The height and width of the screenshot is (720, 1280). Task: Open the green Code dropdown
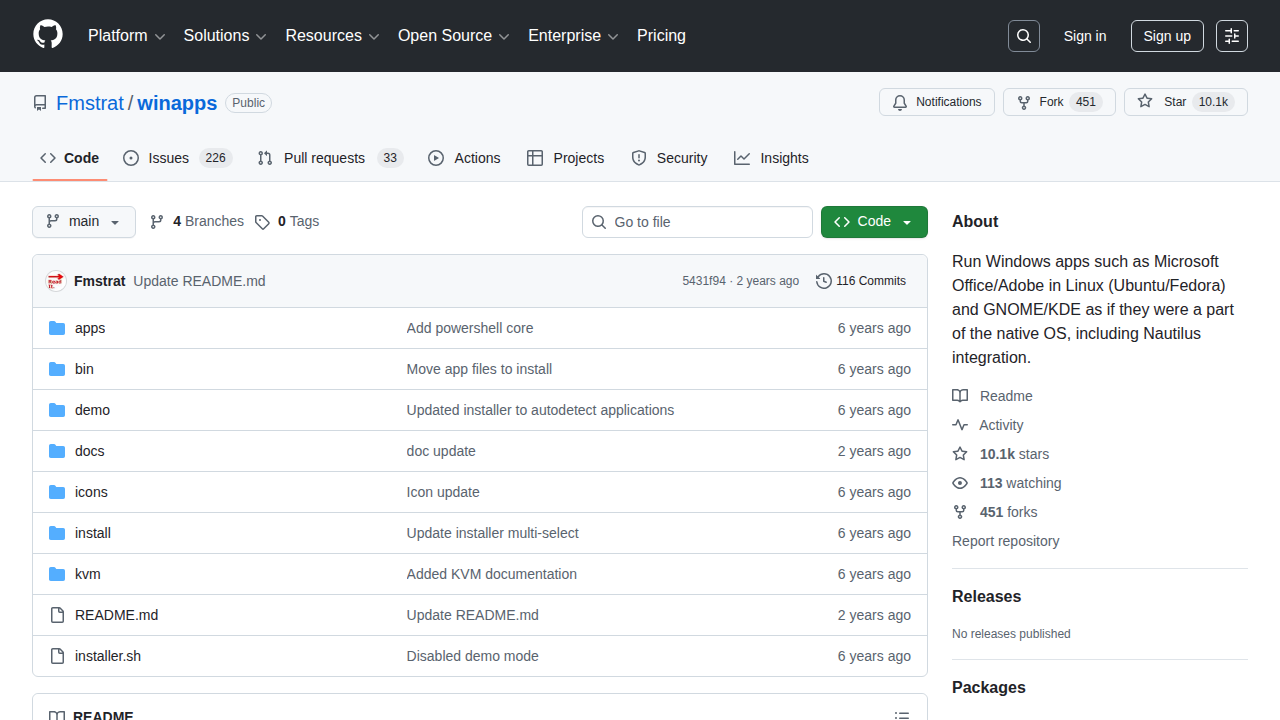point(873,221)
